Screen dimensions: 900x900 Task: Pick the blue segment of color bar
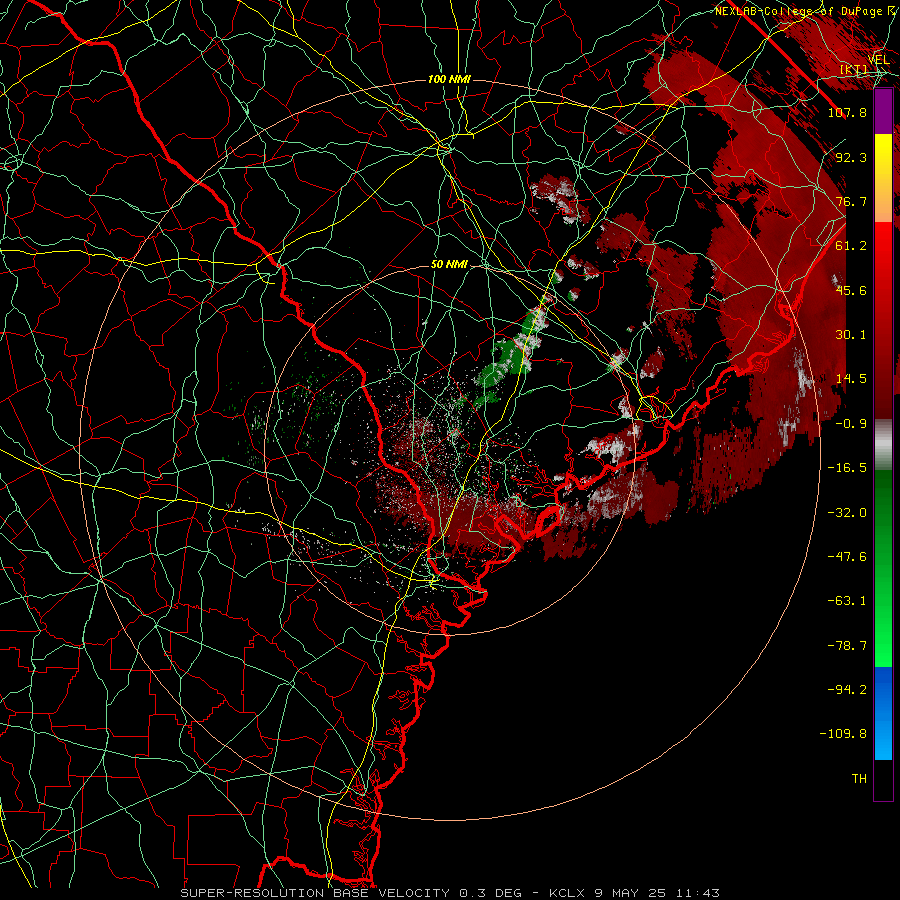pyautogui.click(x=883, y=713)
